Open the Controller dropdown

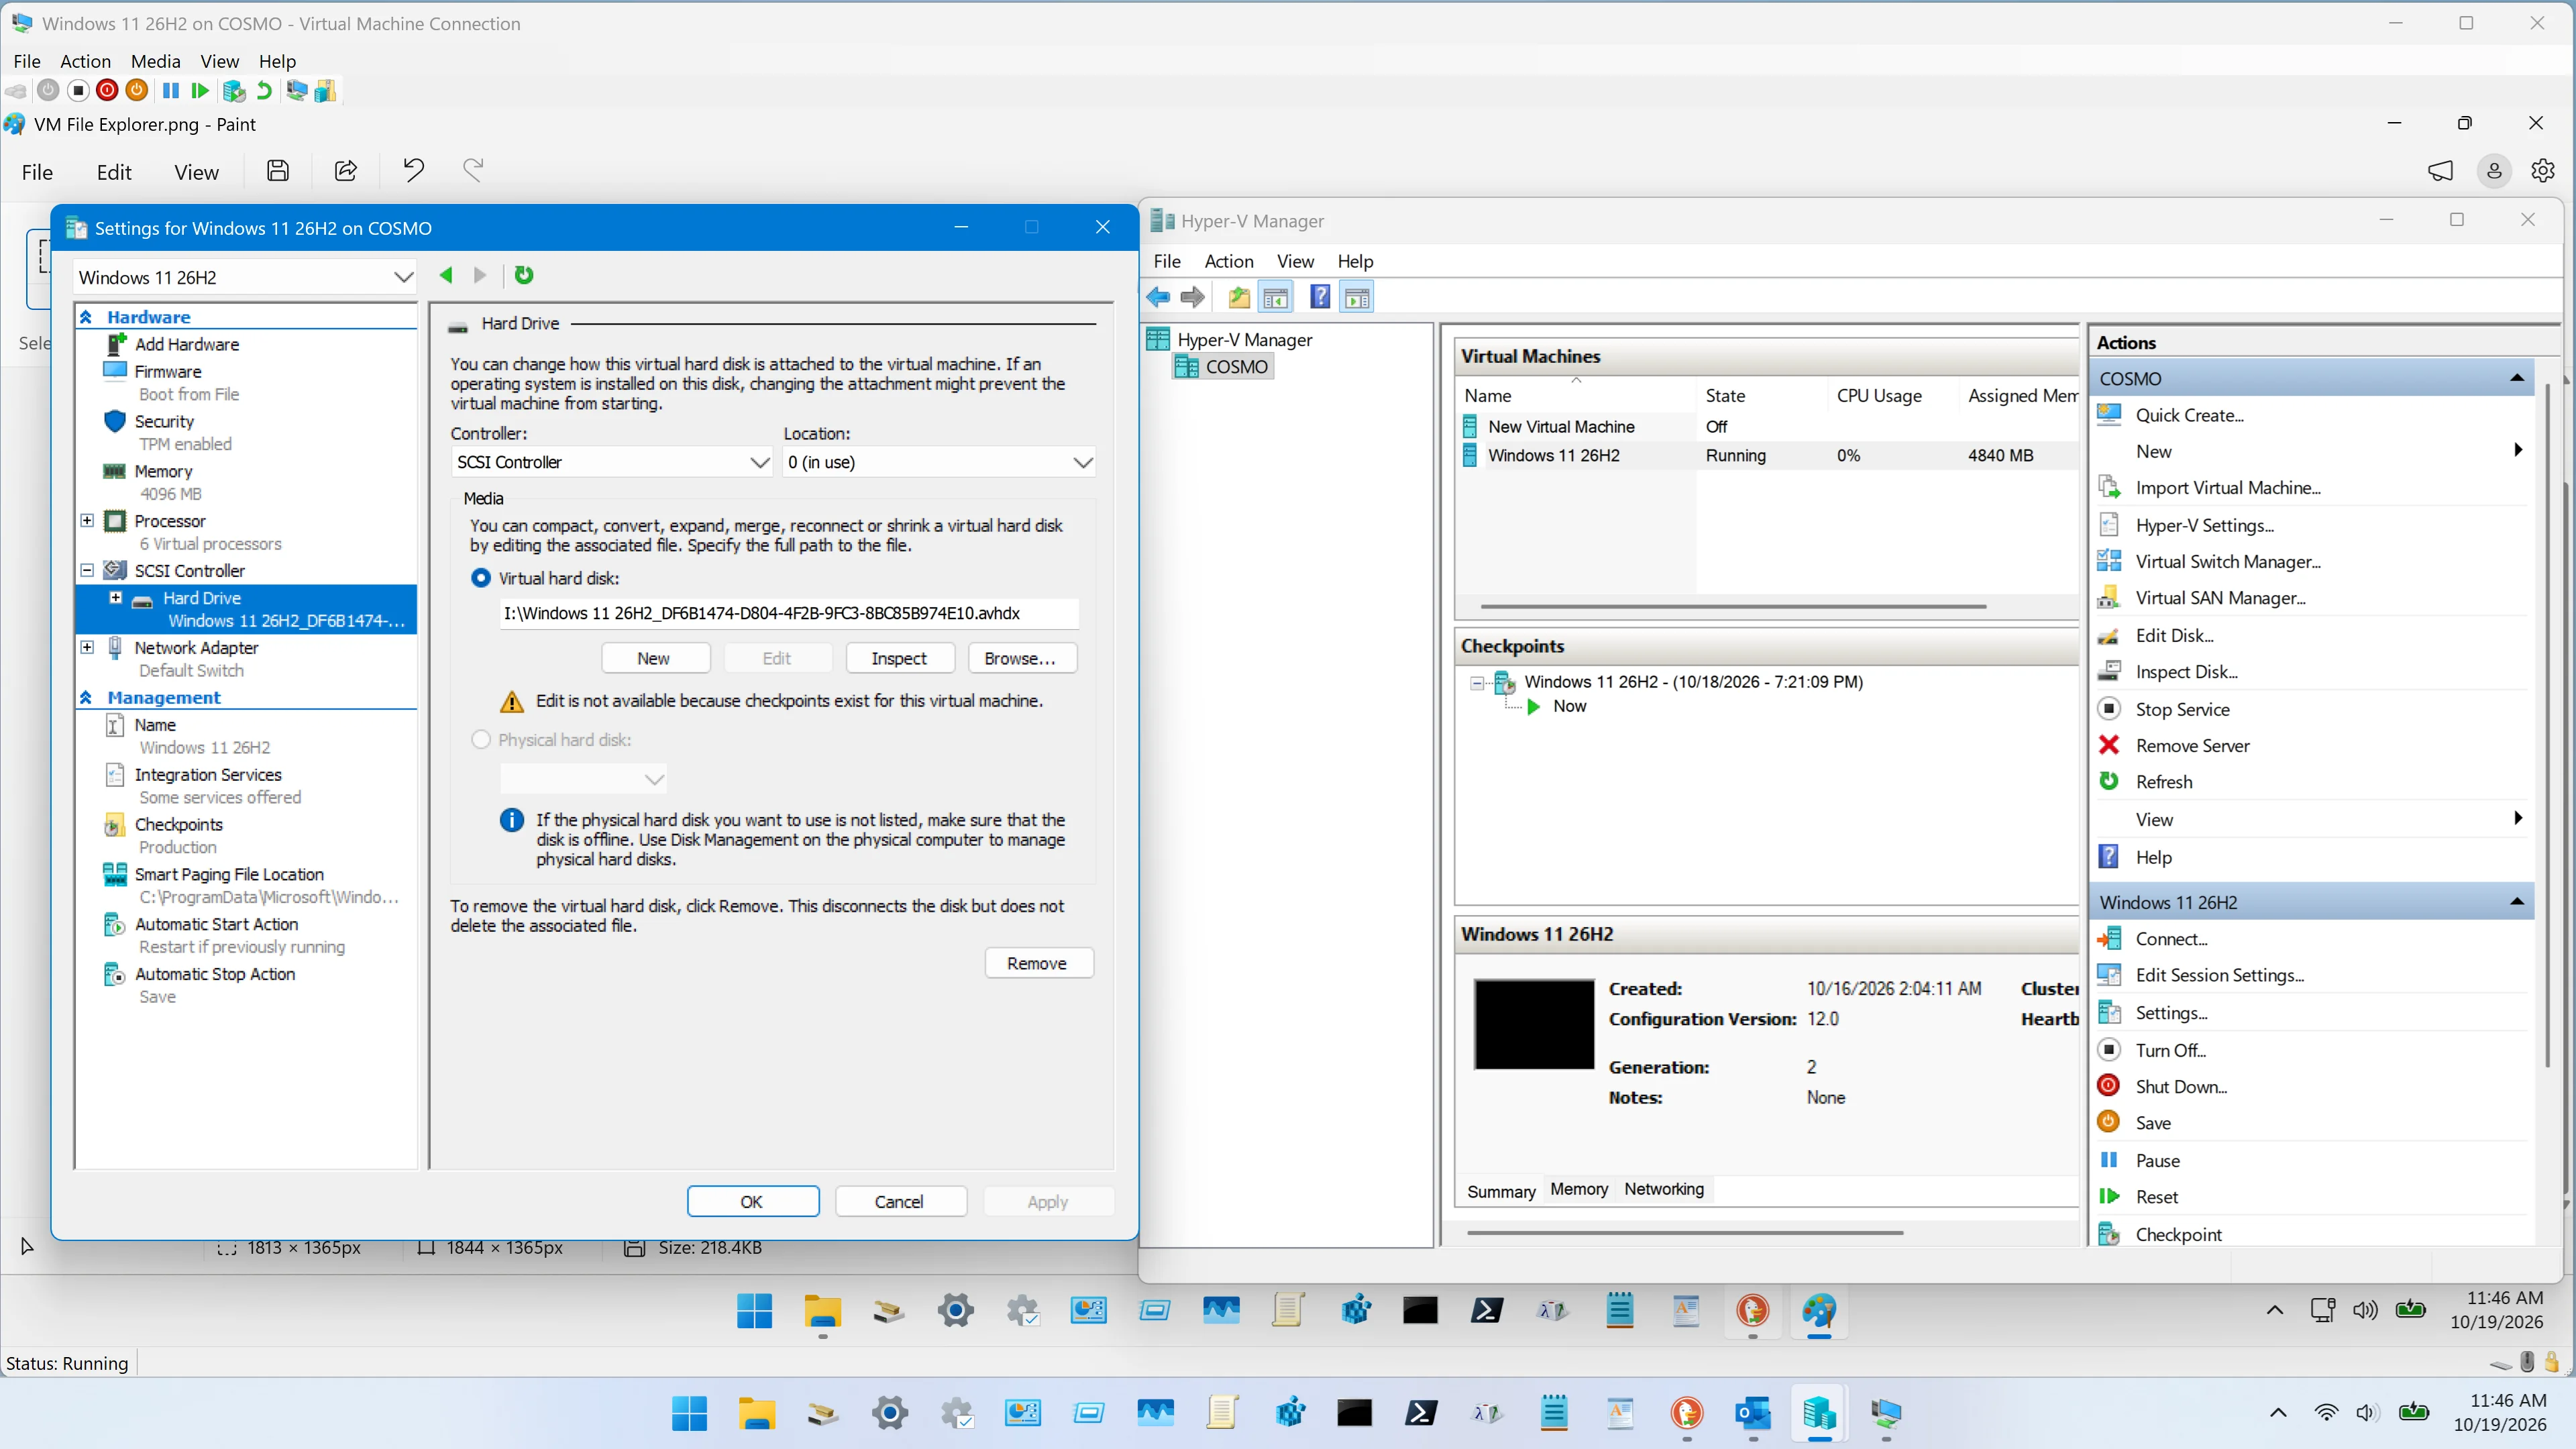(611, 462)
